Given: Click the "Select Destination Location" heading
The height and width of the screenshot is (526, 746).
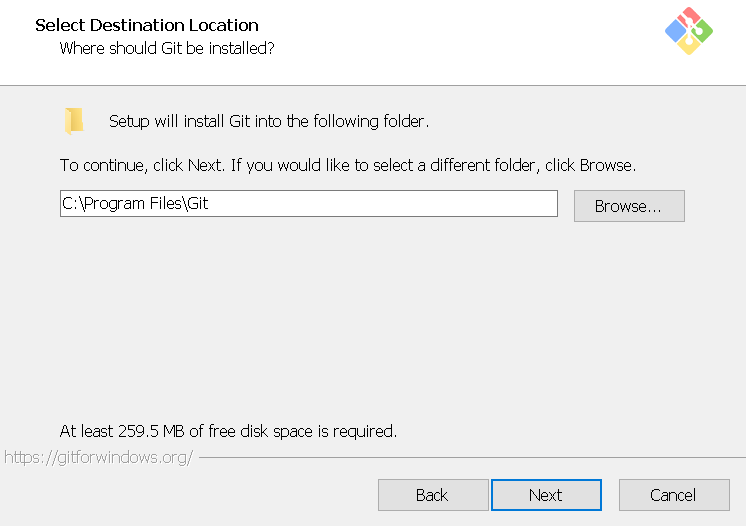Looking at the screenshot, I should 147,25.
